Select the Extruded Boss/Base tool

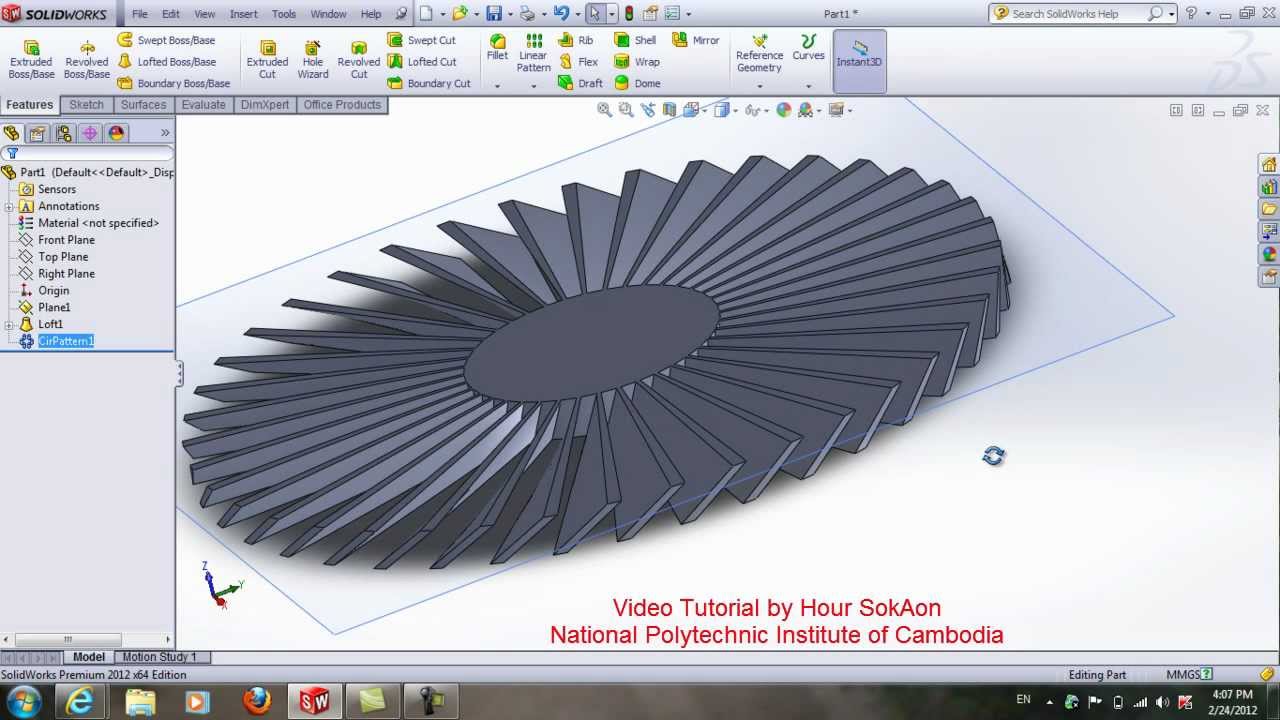[31, 60]
